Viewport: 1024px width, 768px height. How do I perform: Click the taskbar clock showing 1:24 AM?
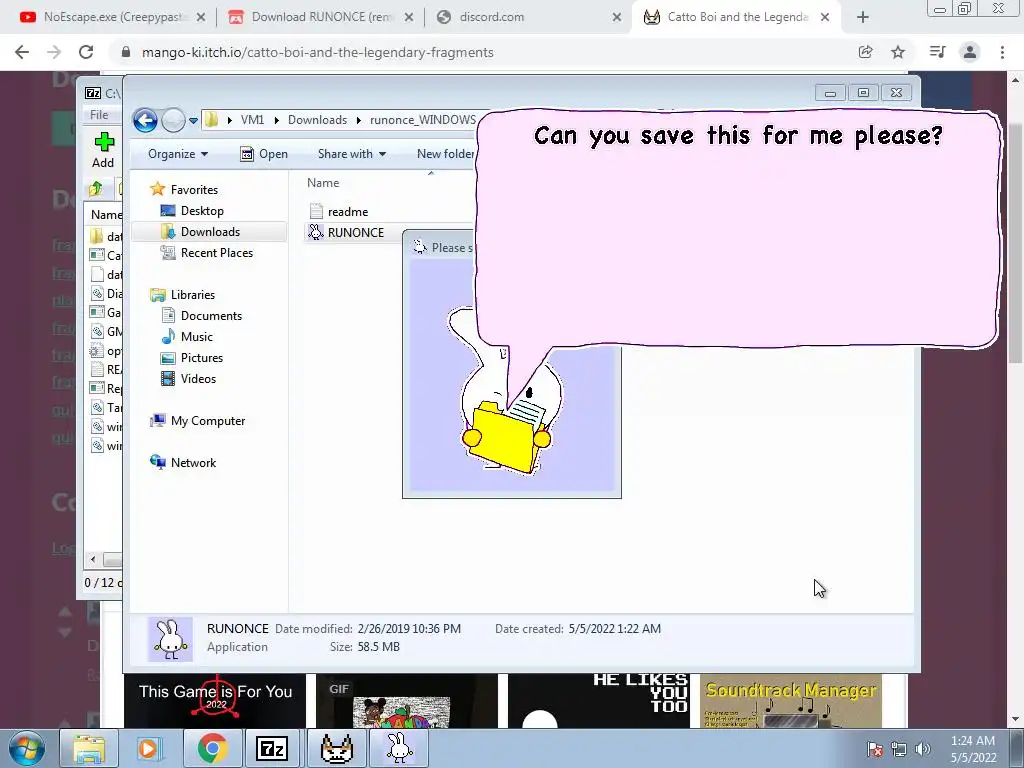[973, 749]
